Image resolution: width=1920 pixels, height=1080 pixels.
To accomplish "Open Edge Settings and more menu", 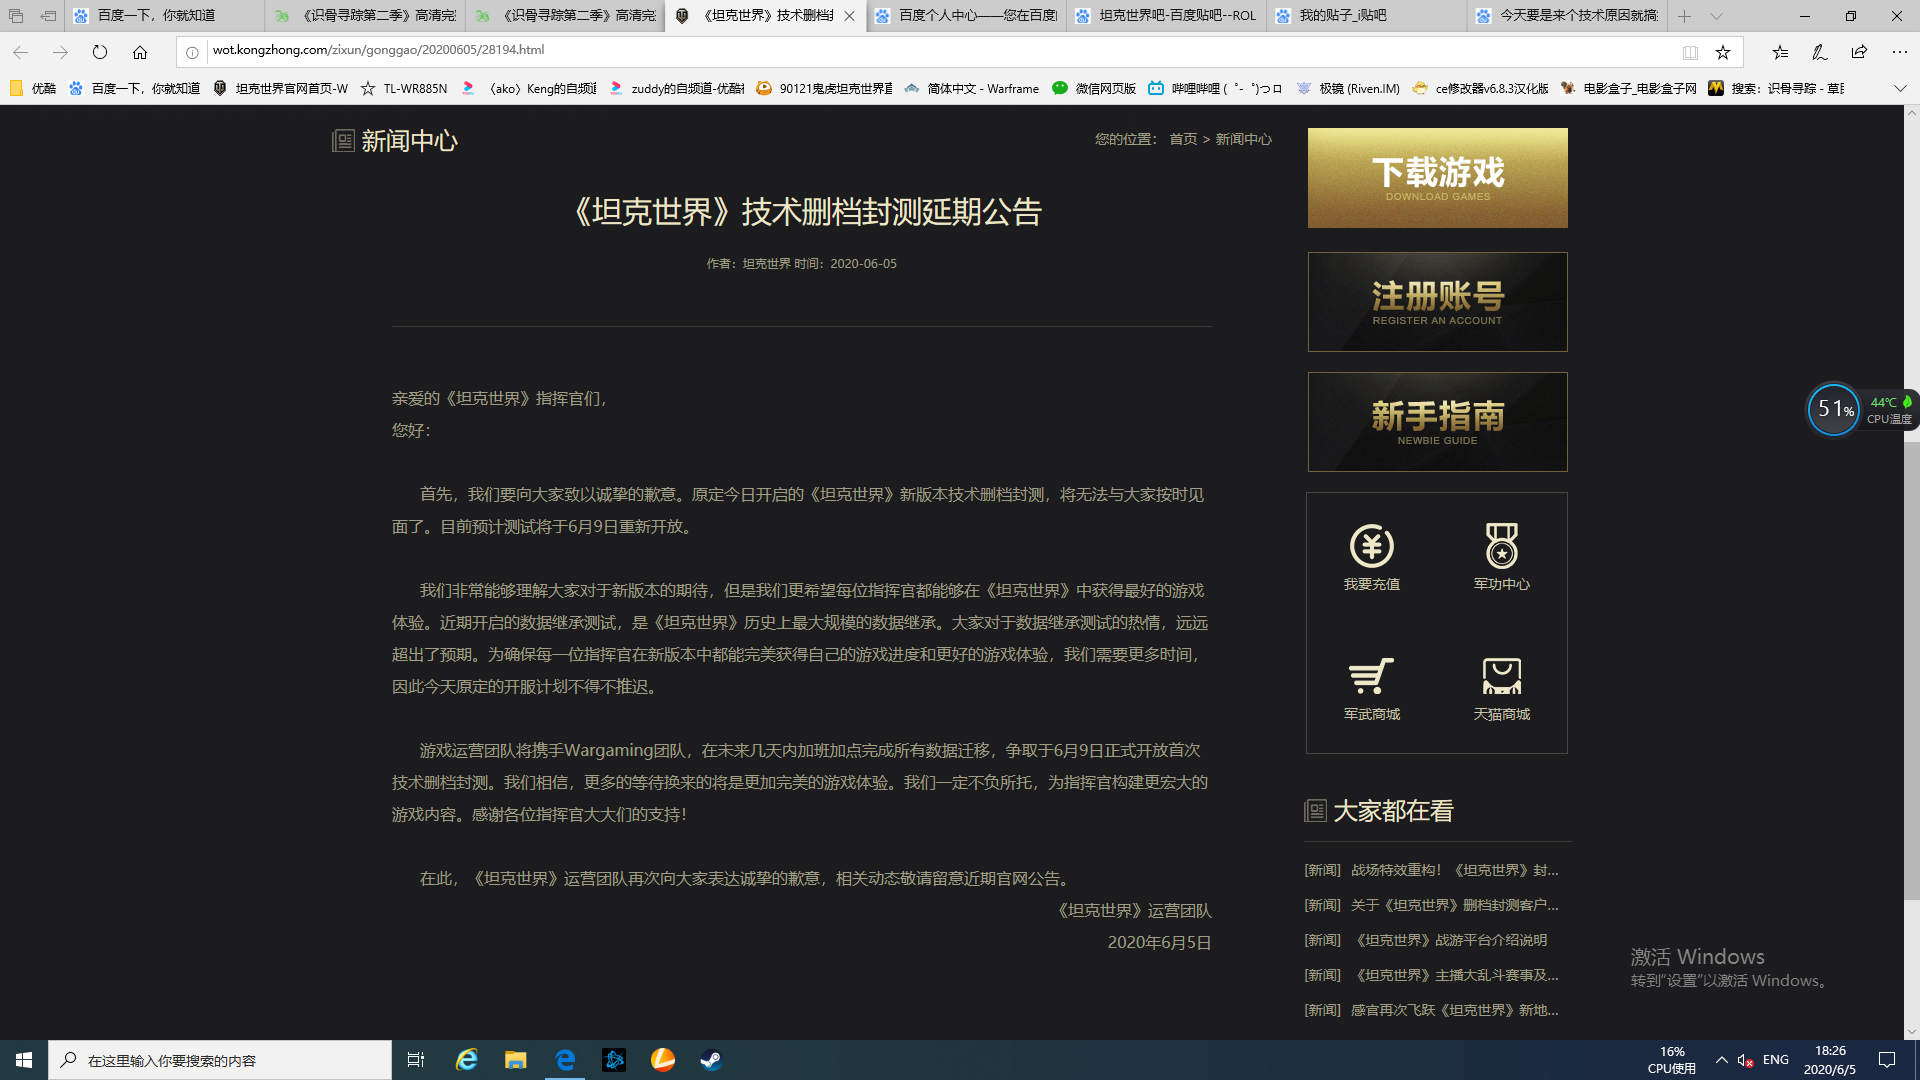I will [x=1899, y=52].
